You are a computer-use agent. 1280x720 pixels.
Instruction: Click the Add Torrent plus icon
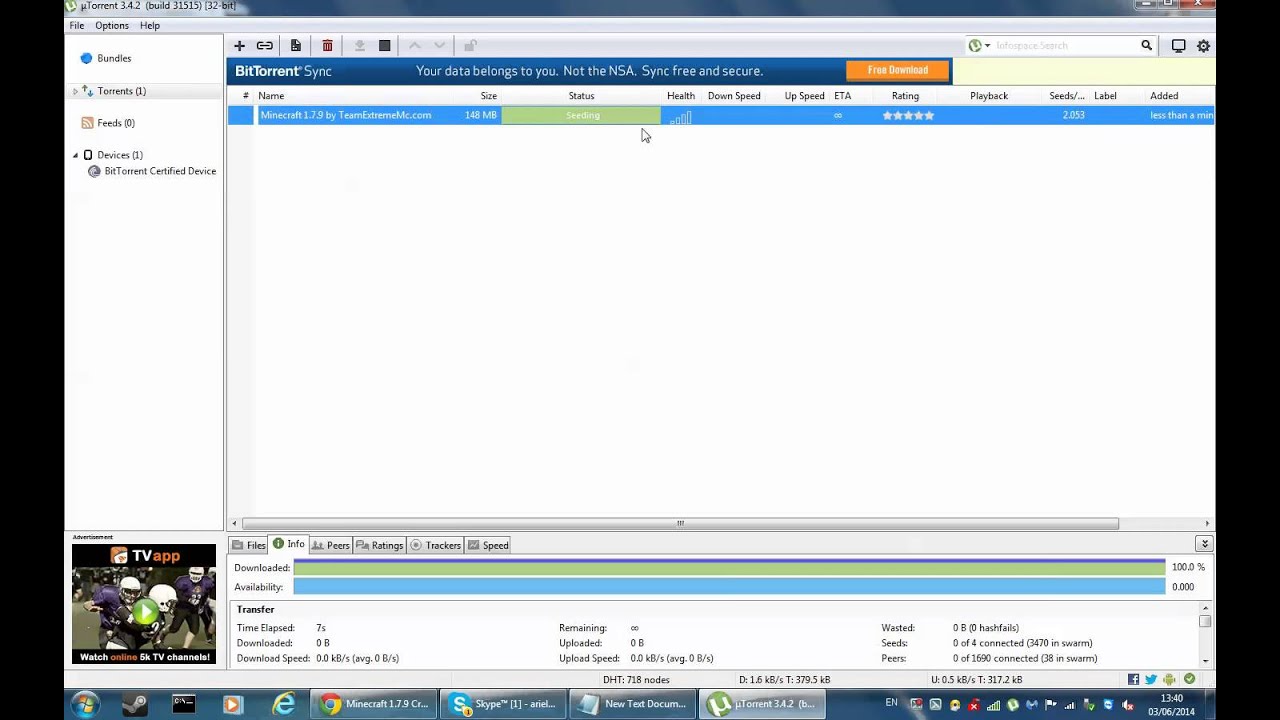tap(239, 46)
